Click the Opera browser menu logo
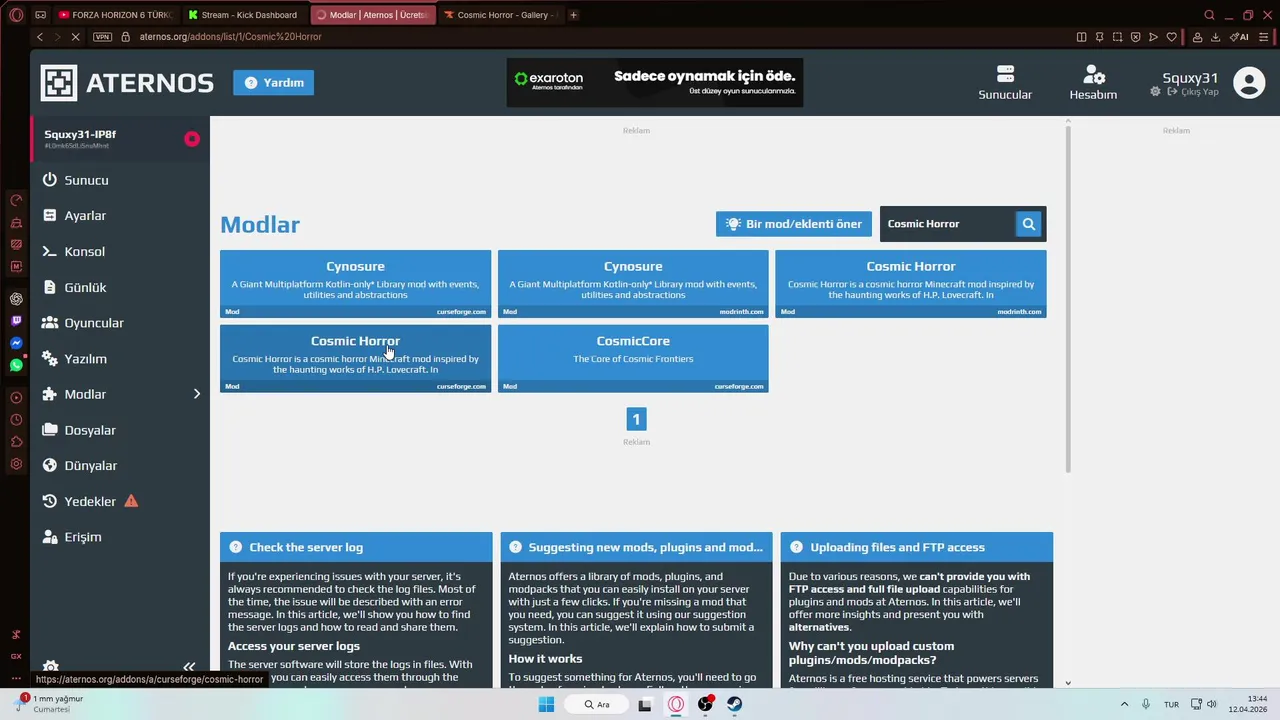The height and width of the screenshot is (720, 1280). point(16,15)
